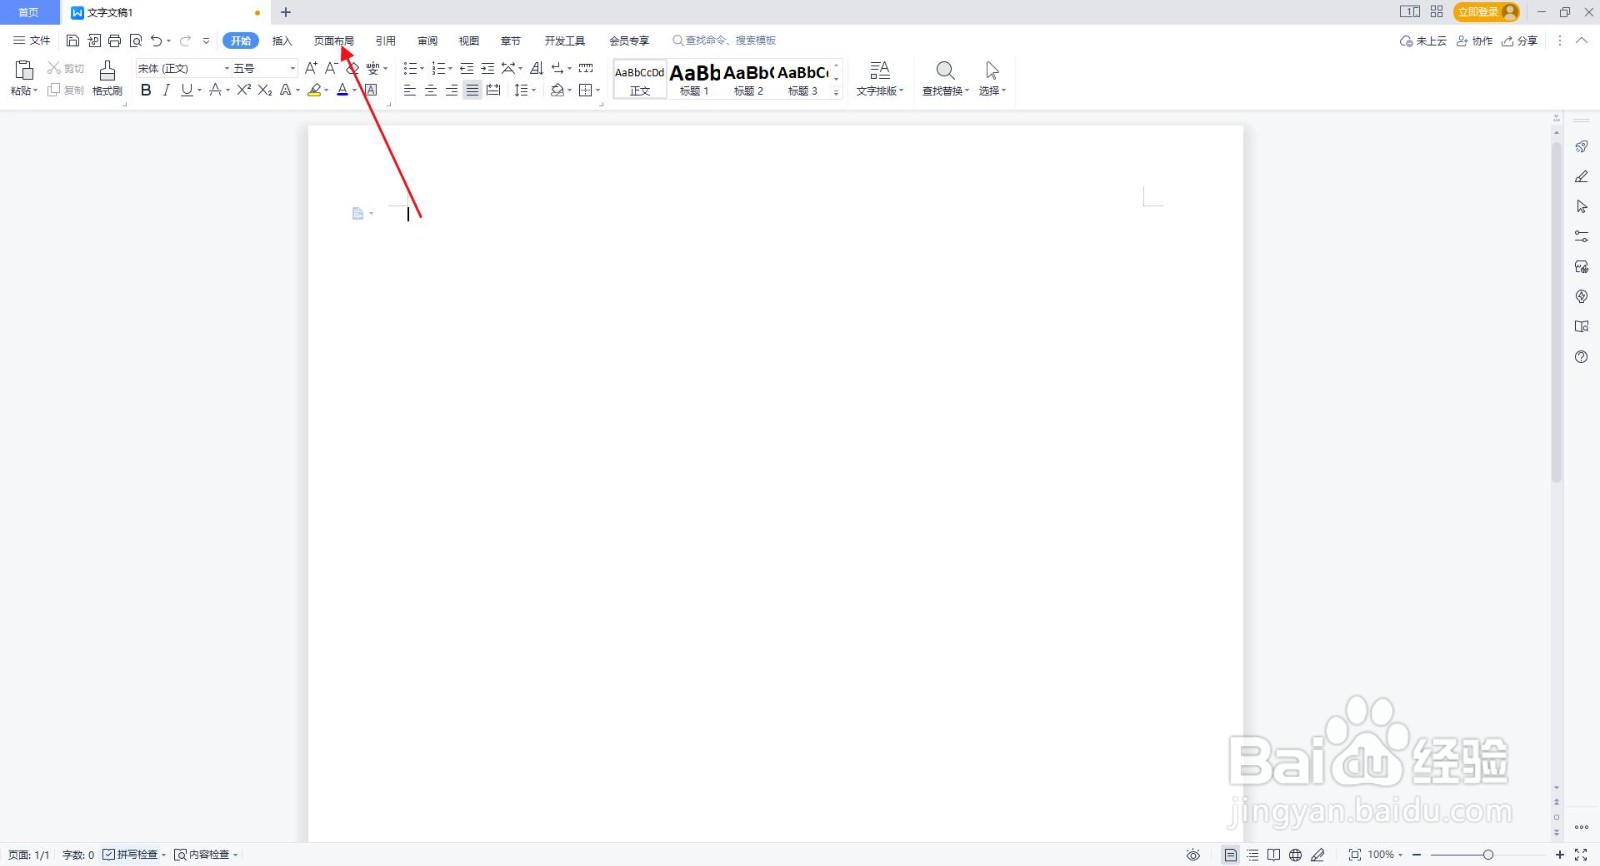
Task: Click the 未上云 cloud status button
Action: point(1423,41)
